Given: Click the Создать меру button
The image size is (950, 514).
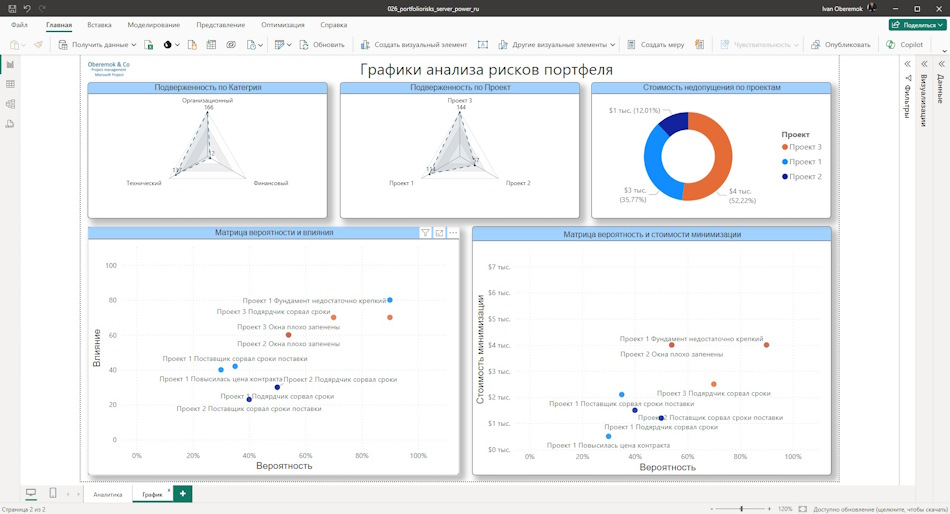Looking at the screenshot, I should click(656, 45).
